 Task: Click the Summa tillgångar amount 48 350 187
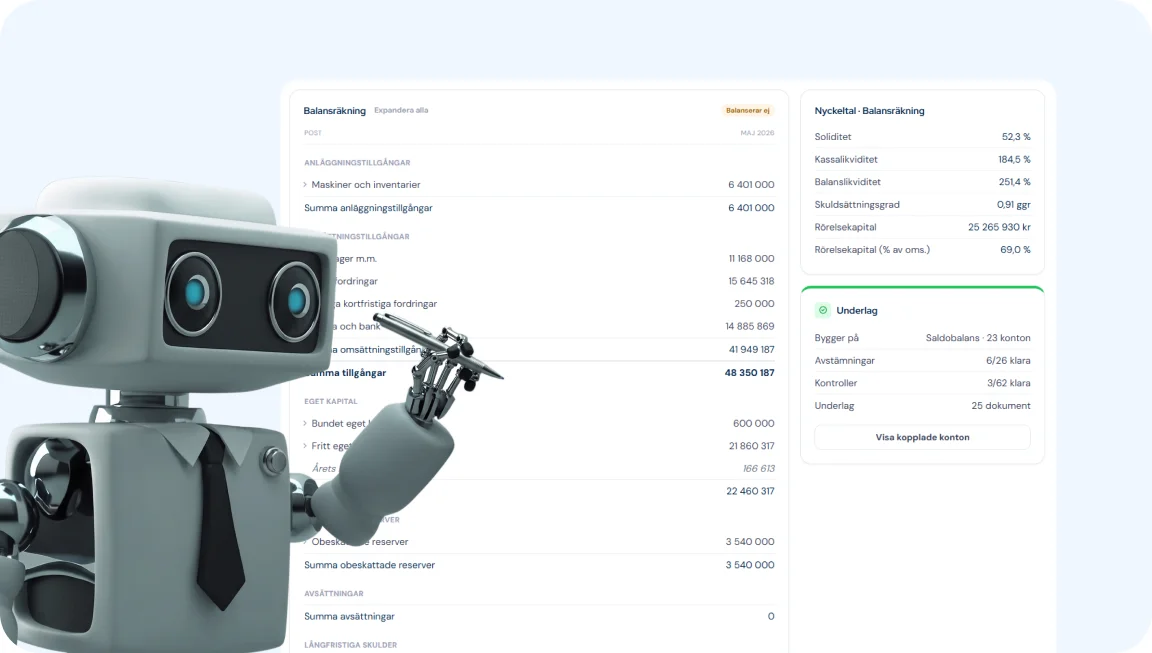pos(749,372)
